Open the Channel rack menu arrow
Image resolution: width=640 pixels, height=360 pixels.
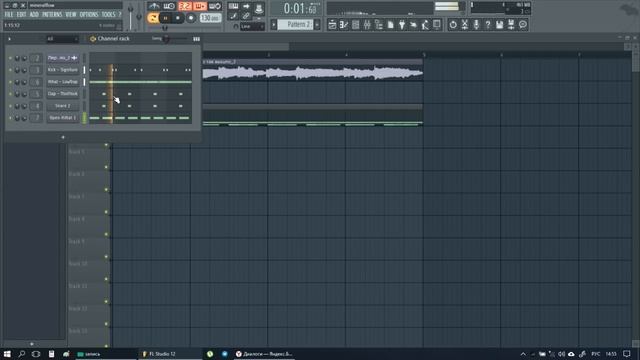[x=9, y=39]
